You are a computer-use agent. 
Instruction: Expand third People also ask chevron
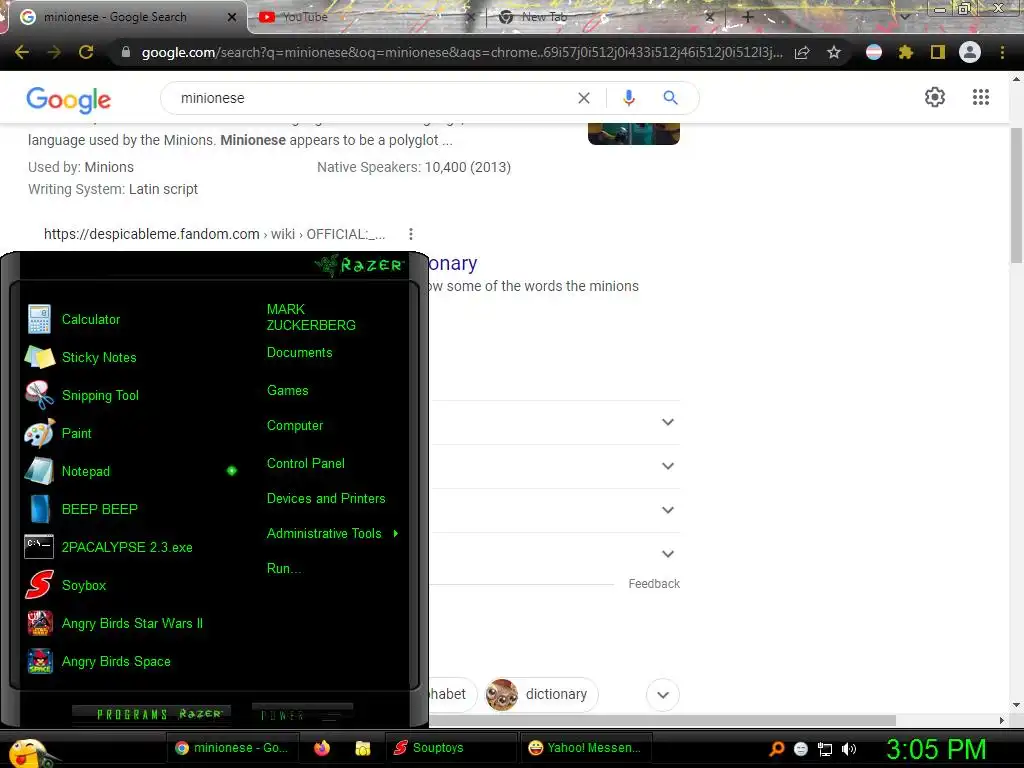[x=667, y=509]
